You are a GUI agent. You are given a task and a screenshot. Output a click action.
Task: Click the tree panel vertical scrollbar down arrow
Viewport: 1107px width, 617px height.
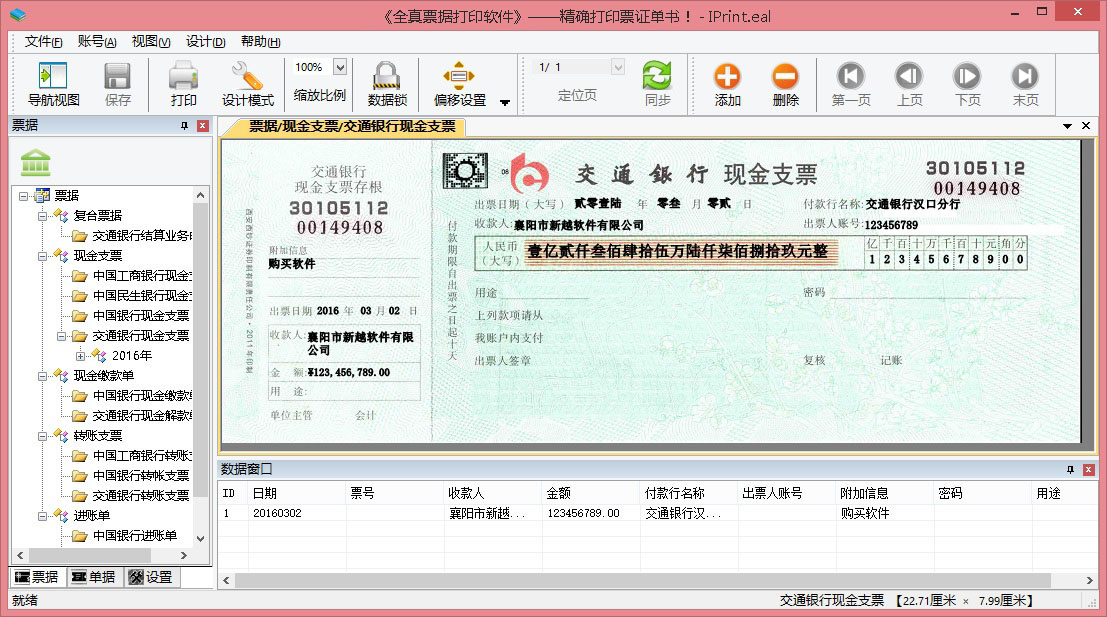[x=201, y=539]
